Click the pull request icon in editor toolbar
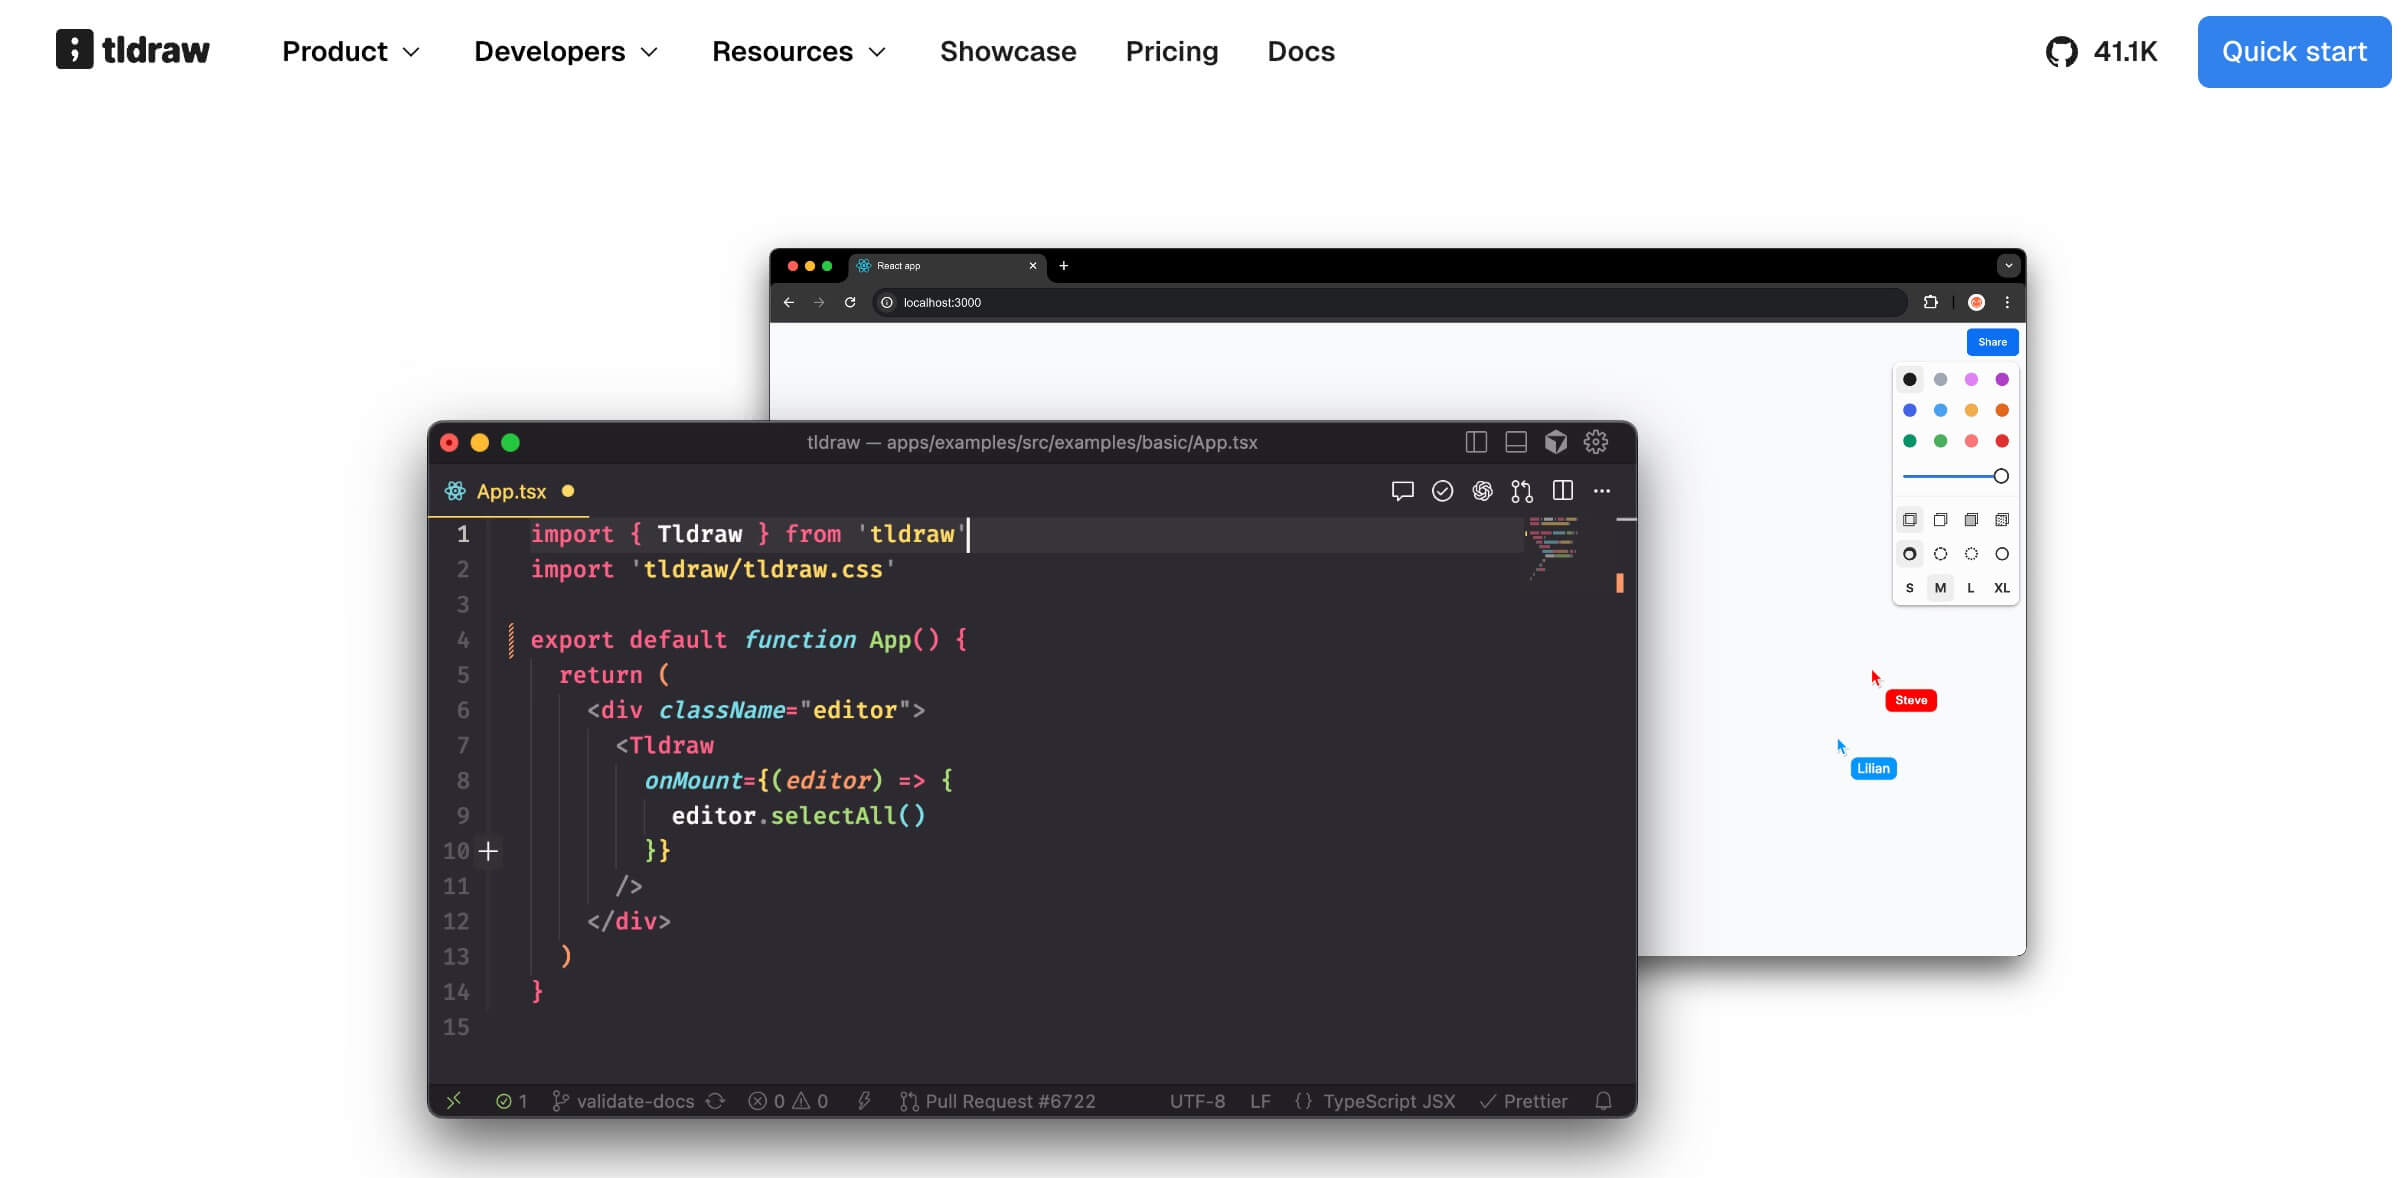Image resolution: width=2404 pixels, height=1178 pixels. click(1522, 491)
